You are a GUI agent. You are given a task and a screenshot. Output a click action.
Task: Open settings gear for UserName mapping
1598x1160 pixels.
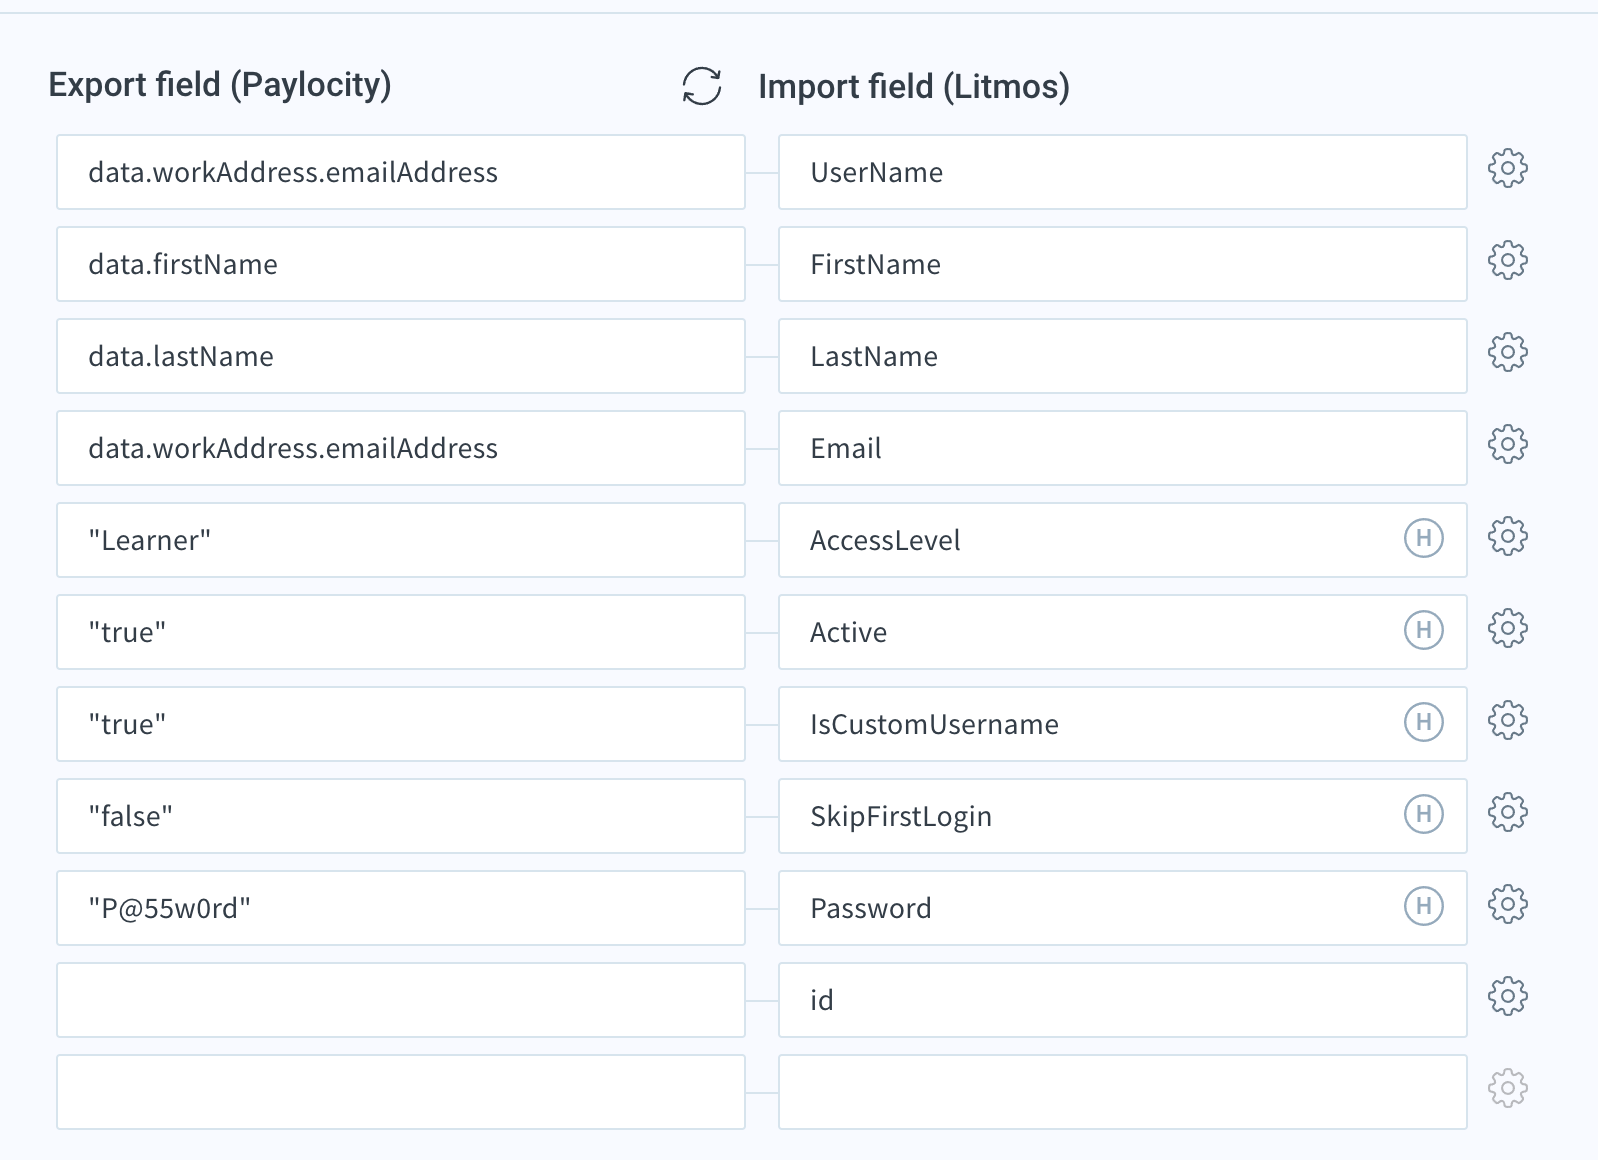pyautogui.click(x=1508, y=168)
